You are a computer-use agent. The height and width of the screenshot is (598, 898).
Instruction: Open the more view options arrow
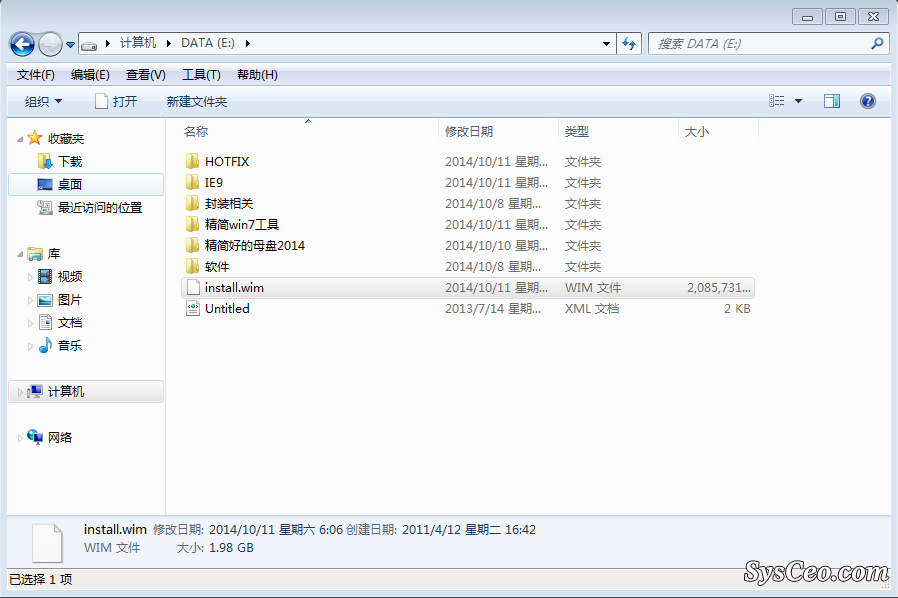pos(798,101)
